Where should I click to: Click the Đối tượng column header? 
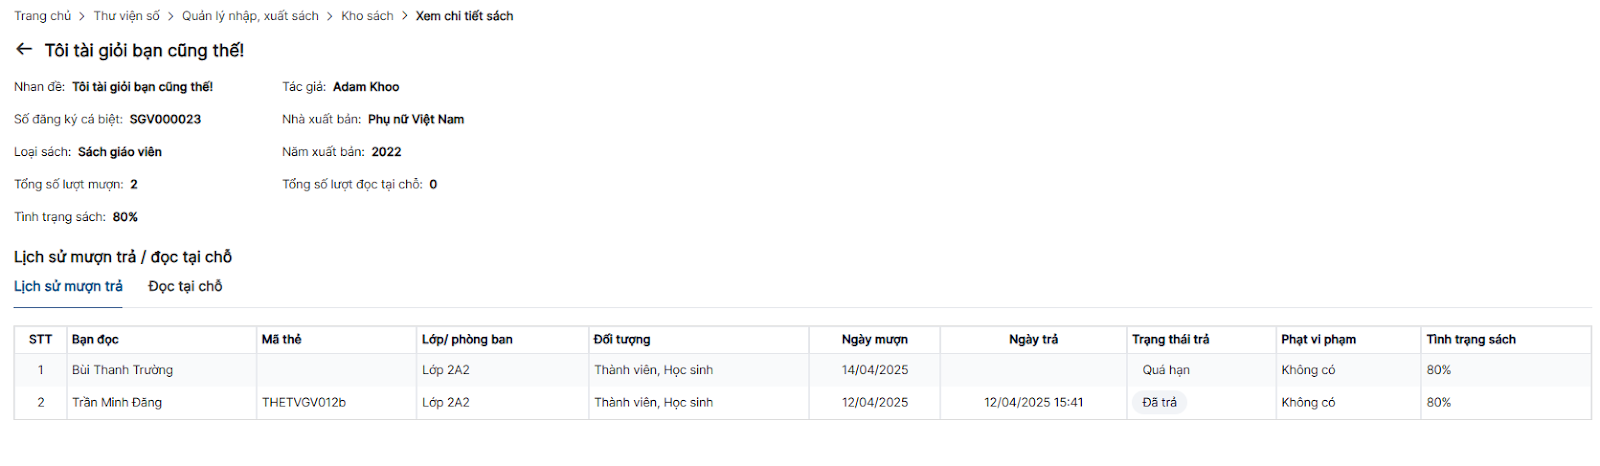[x=621, y=340]
